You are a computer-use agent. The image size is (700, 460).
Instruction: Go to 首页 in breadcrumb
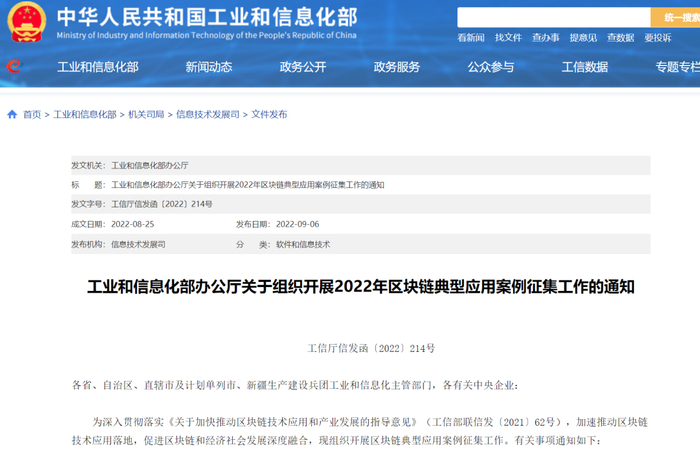click(32, 114)
